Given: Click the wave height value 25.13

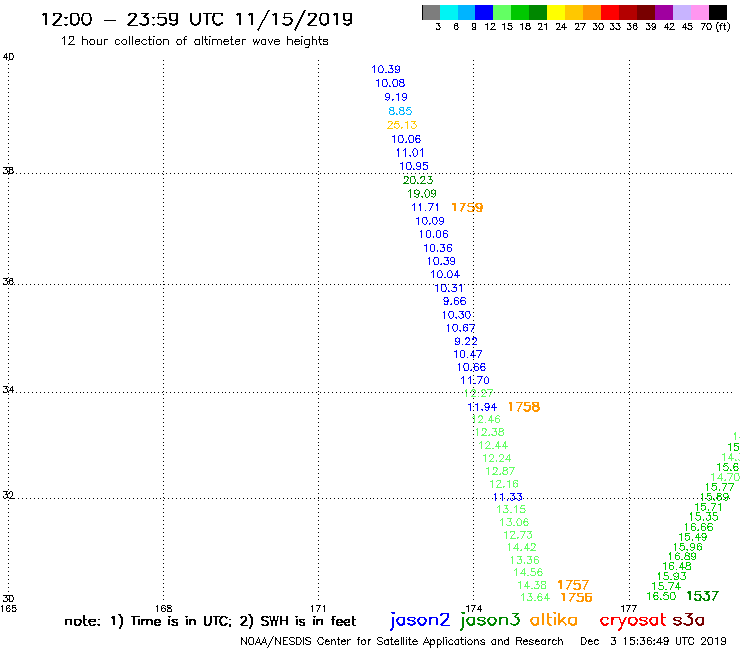Looking at the screenshot, I should [x=402, y=125].
